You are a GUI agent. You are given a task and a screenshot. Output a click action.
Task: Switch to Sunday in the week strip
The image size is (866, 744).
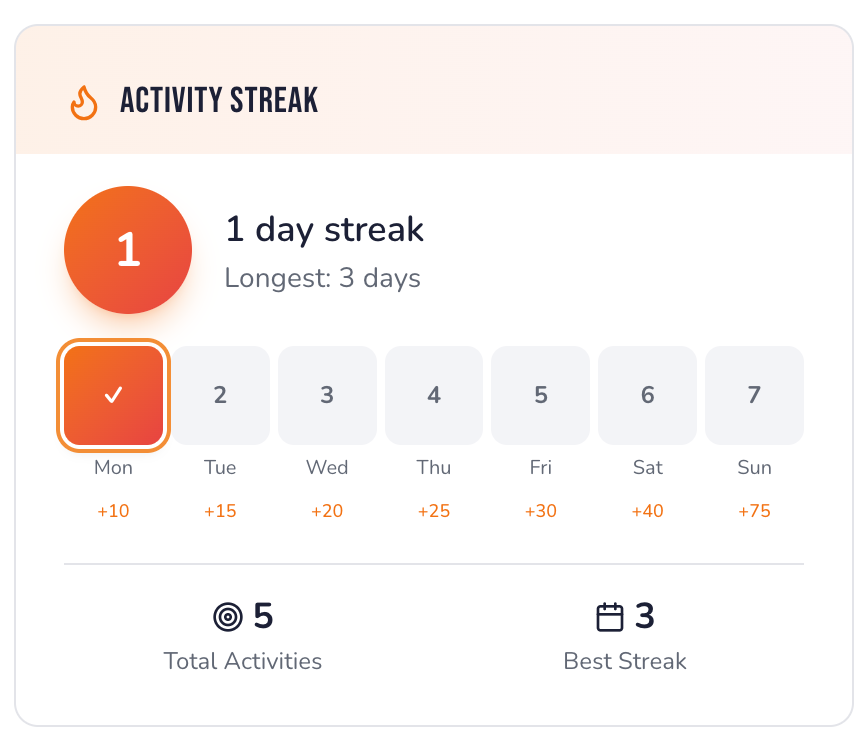(x=754, y=394)
